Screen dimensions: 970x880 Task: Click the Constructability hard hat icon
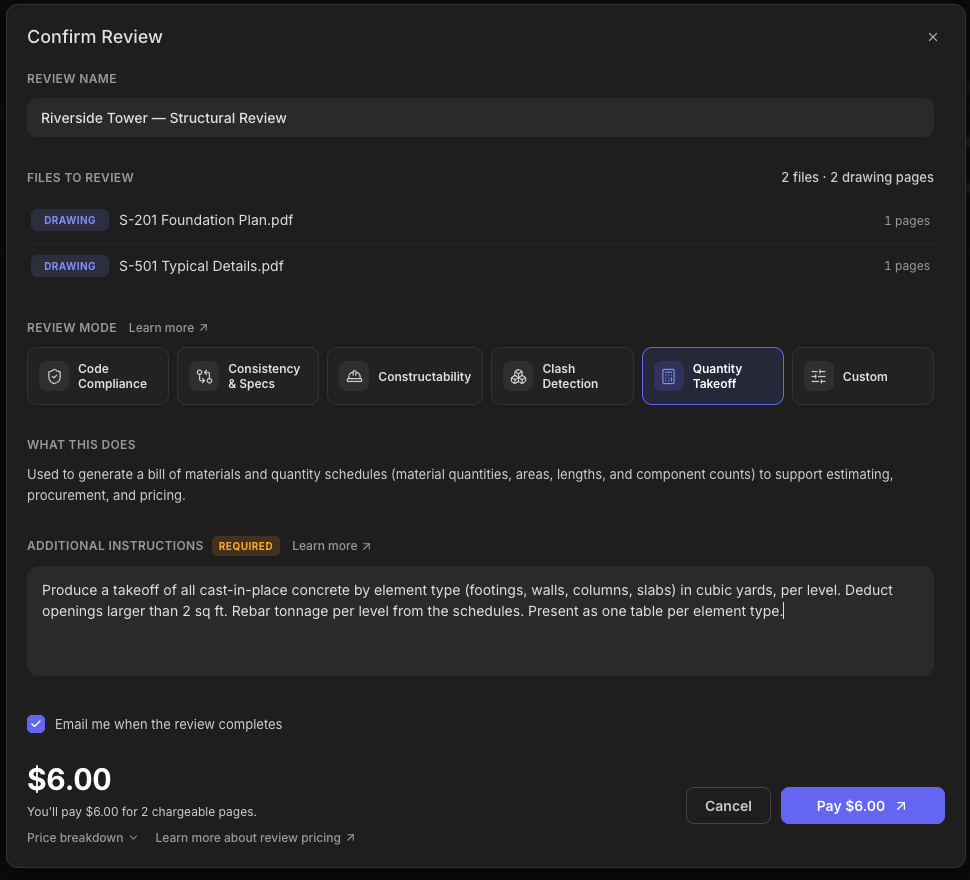pyautogui.click(x=354, y=376)
